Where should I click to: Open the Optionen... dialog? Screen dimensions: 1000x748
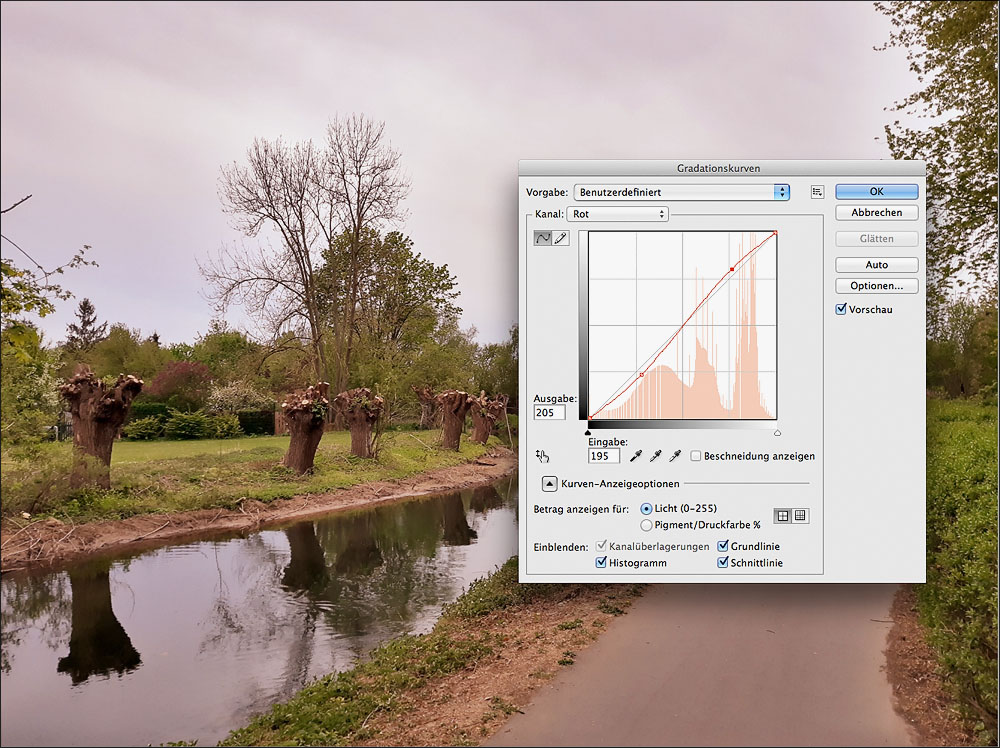877,286
